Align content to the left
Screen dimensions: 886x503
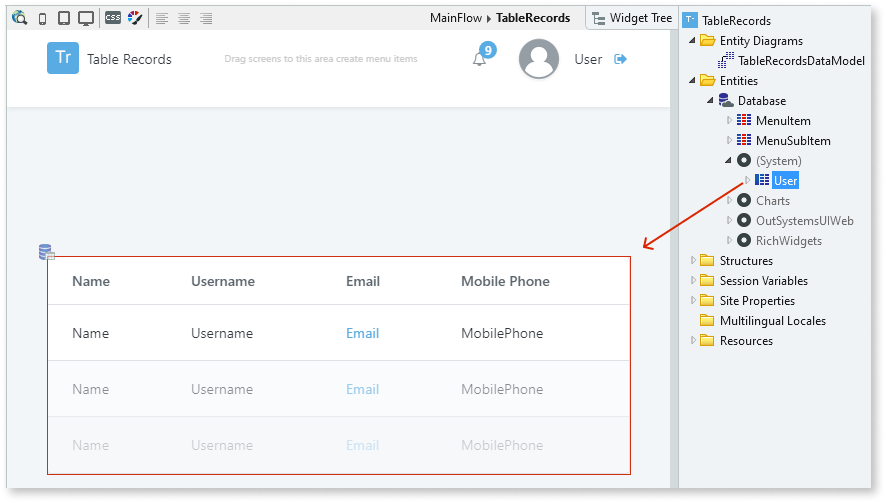pyautogui.click(x=162, y=18)
